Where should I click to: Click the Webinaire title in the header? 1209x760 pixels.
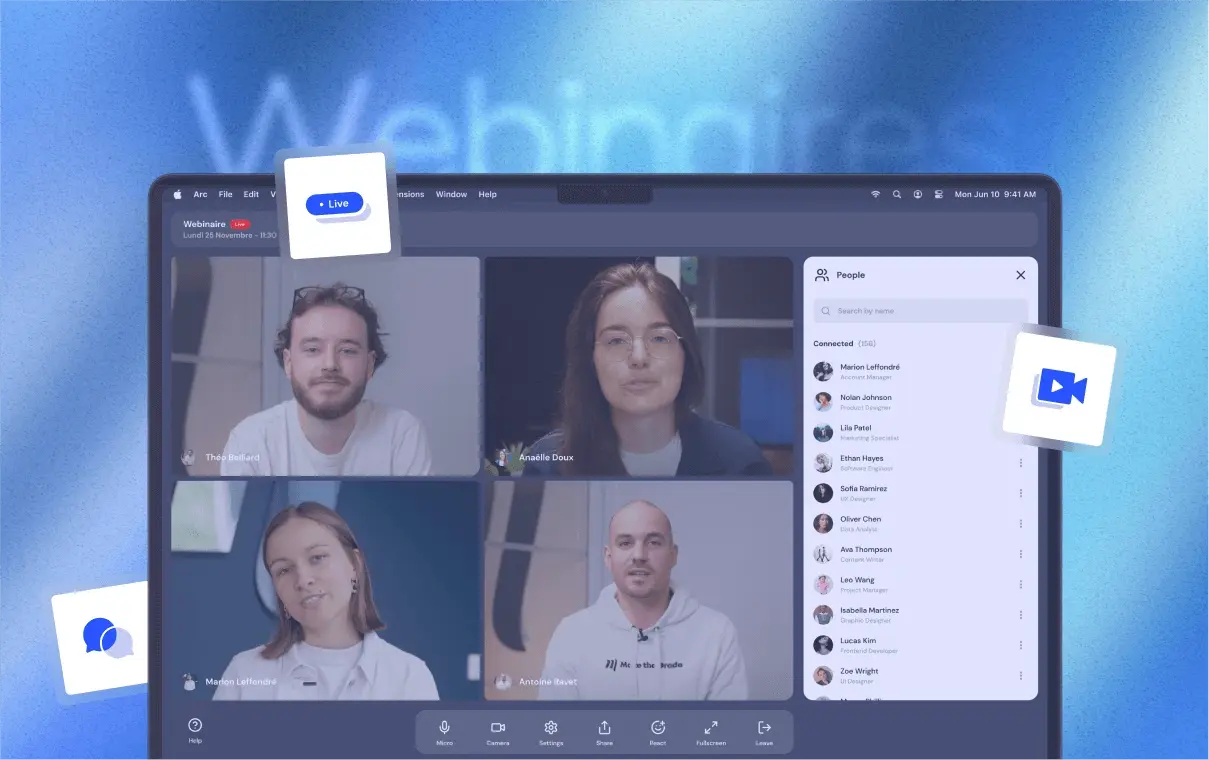[x=205, y=224]
